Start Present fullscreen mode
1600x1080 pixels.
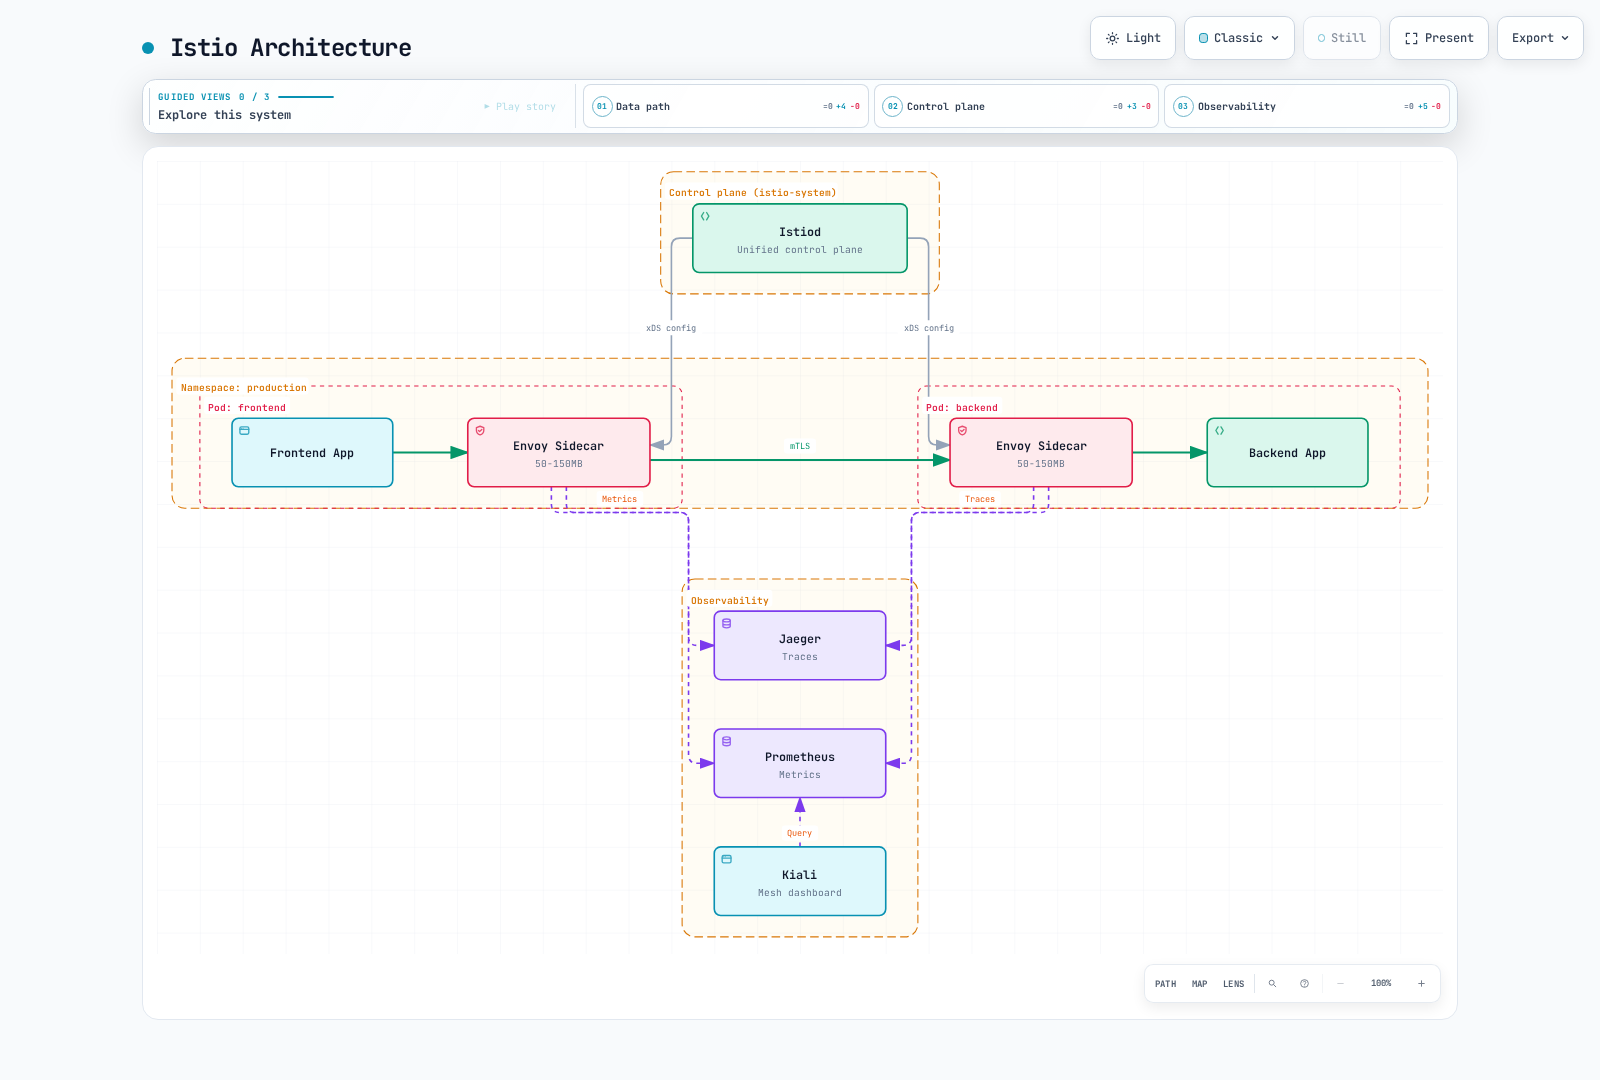[x=1439, y=38]
